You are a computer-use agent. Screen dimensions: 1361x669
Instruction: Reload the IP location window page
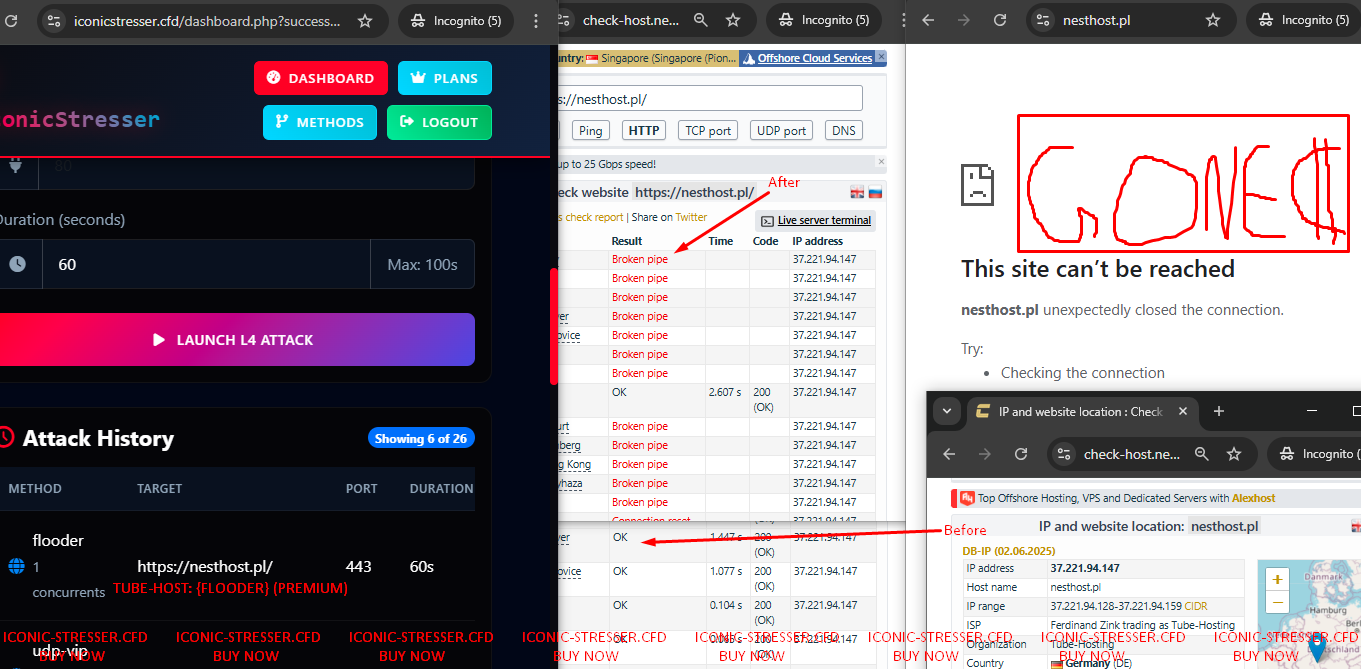[1021, 453]
